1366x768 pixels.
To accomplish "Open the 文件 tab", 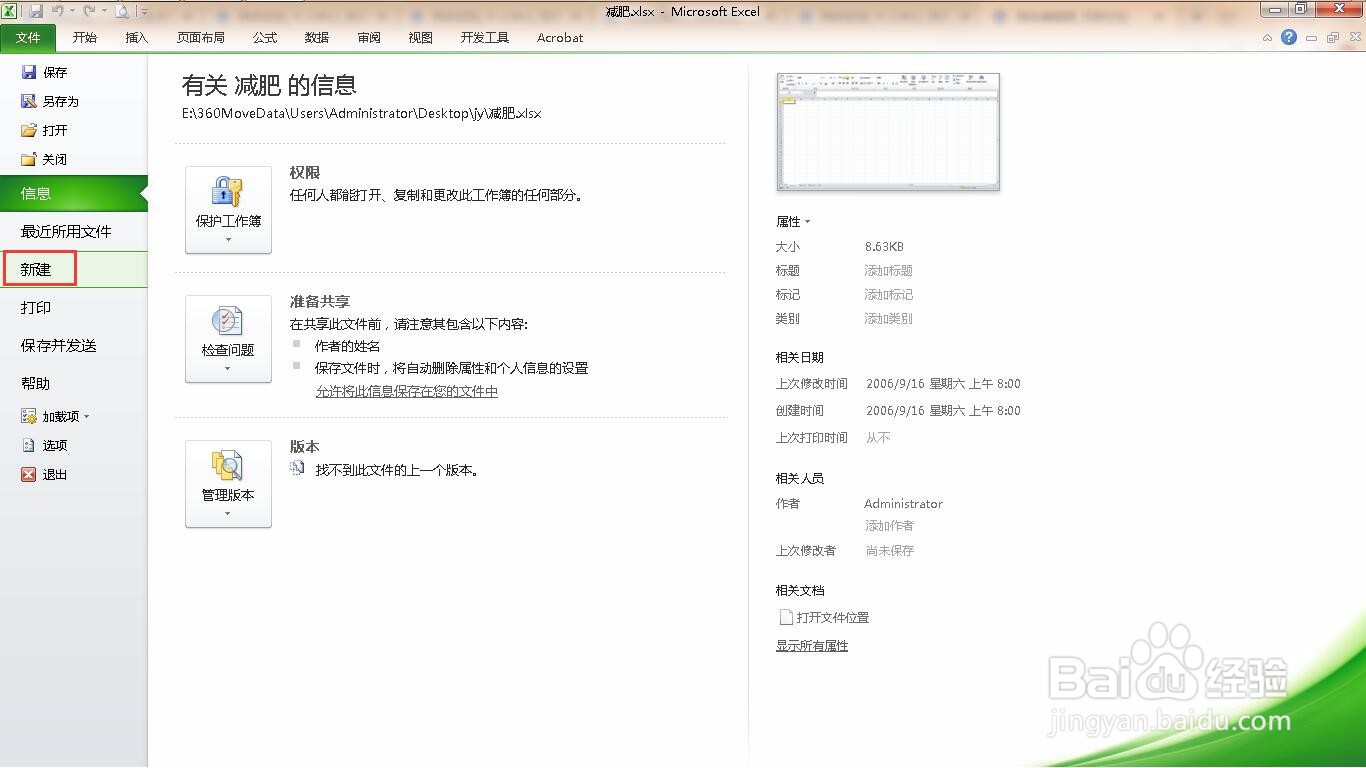I will (x=29, y=38).
